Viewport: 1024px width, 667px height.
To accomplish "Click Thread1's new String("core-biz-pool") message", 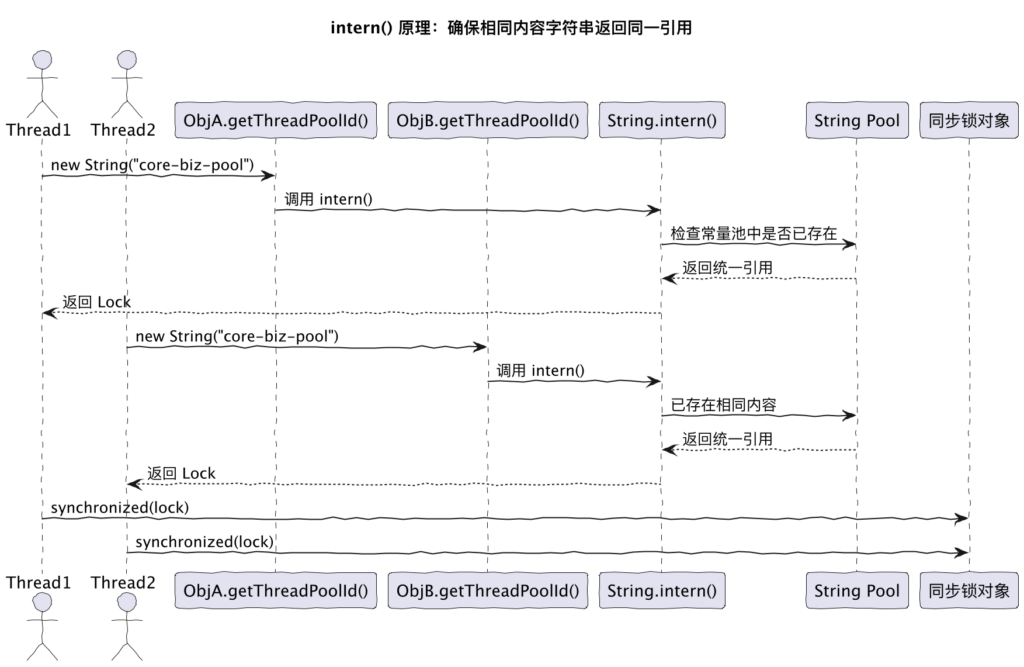I will point(150,163).
